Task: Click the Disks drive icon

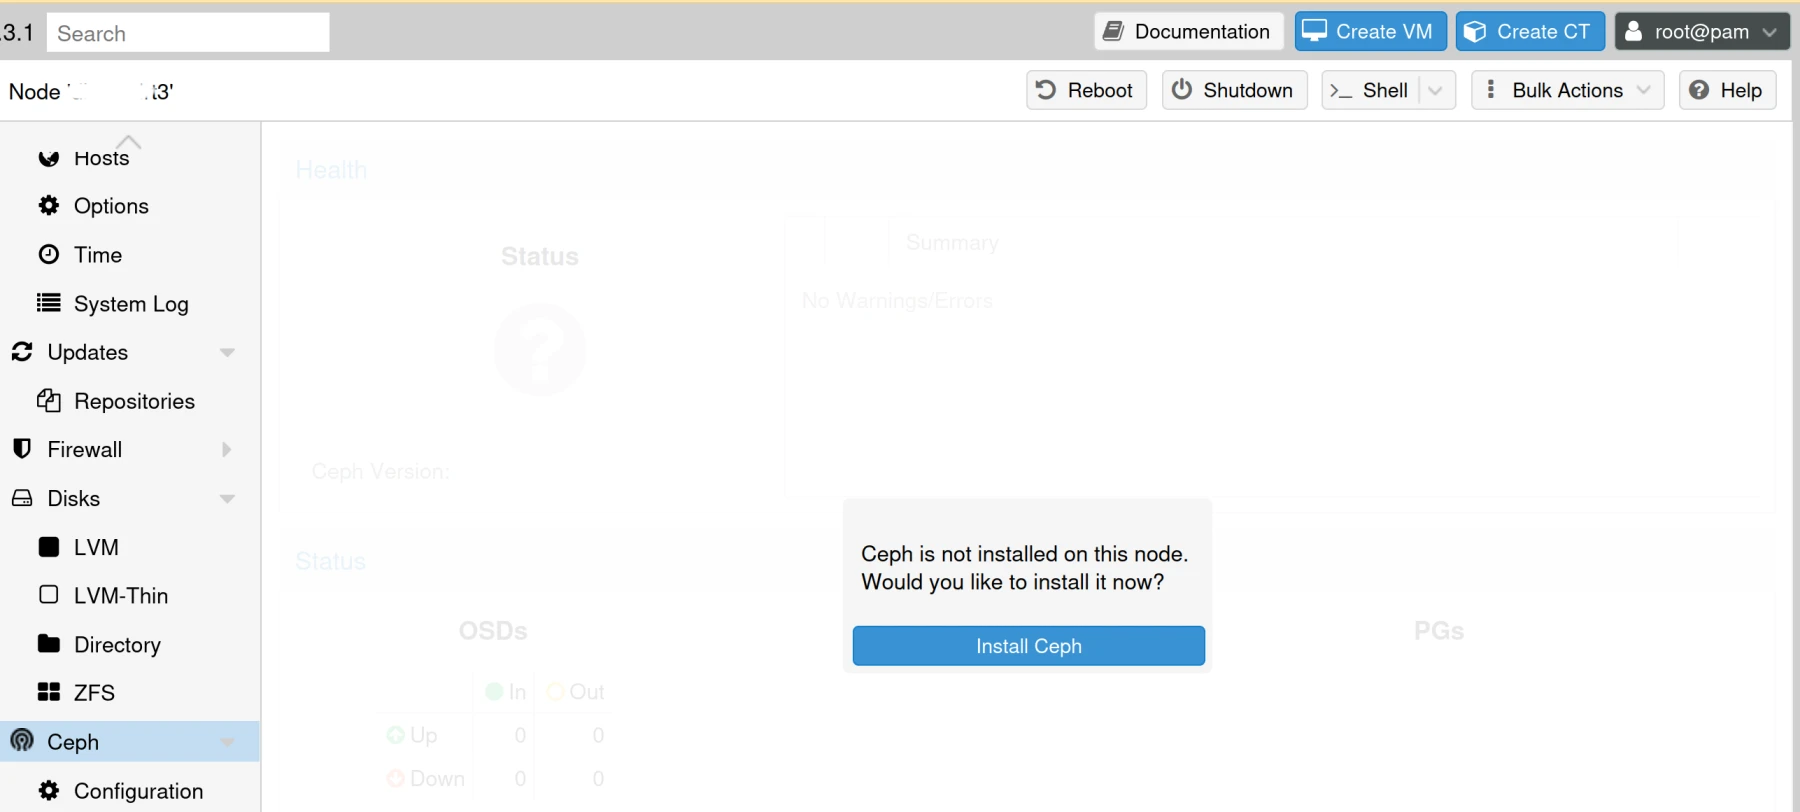Action: click(22, 497)
